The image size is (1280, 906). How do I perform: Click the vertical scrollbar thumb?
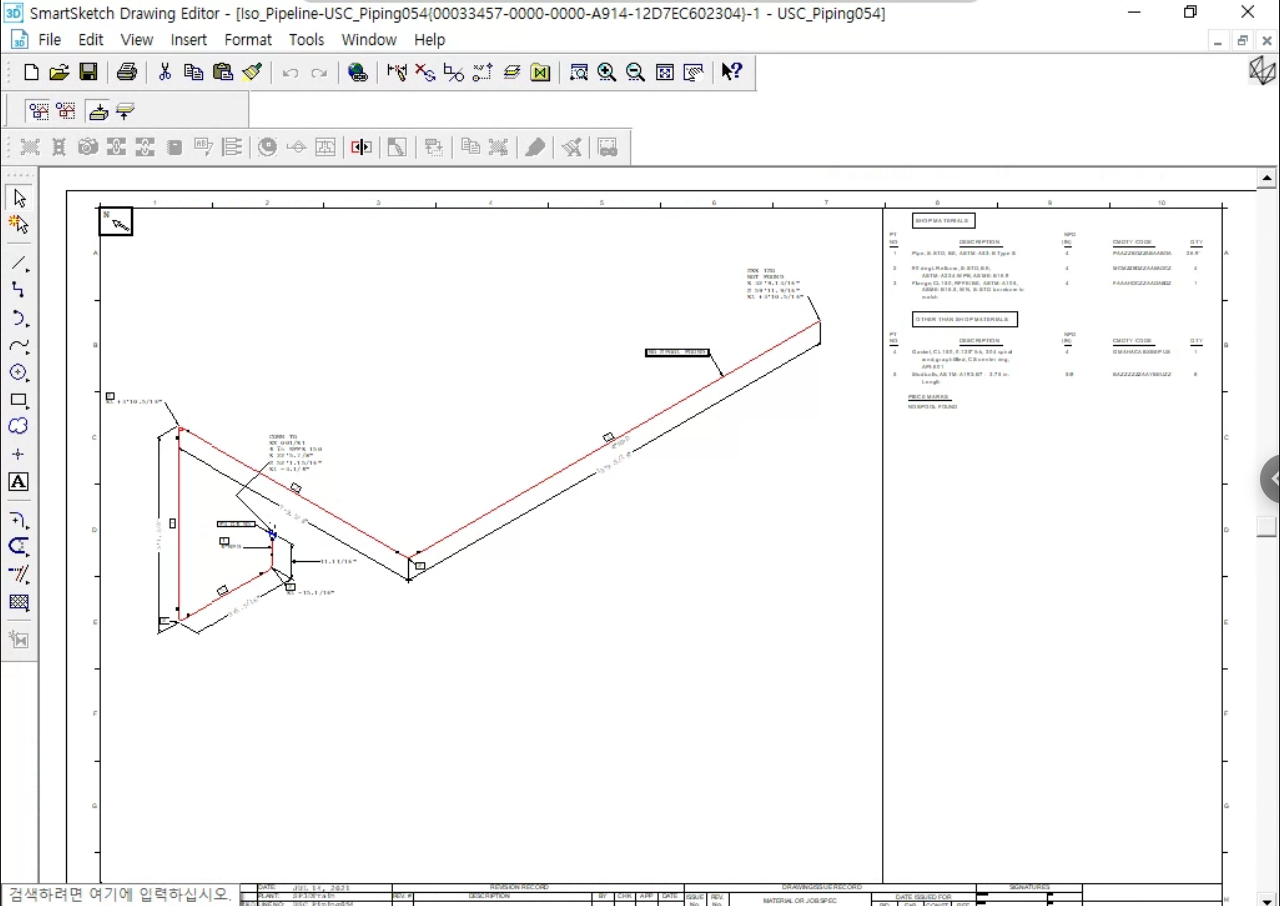1267,527
